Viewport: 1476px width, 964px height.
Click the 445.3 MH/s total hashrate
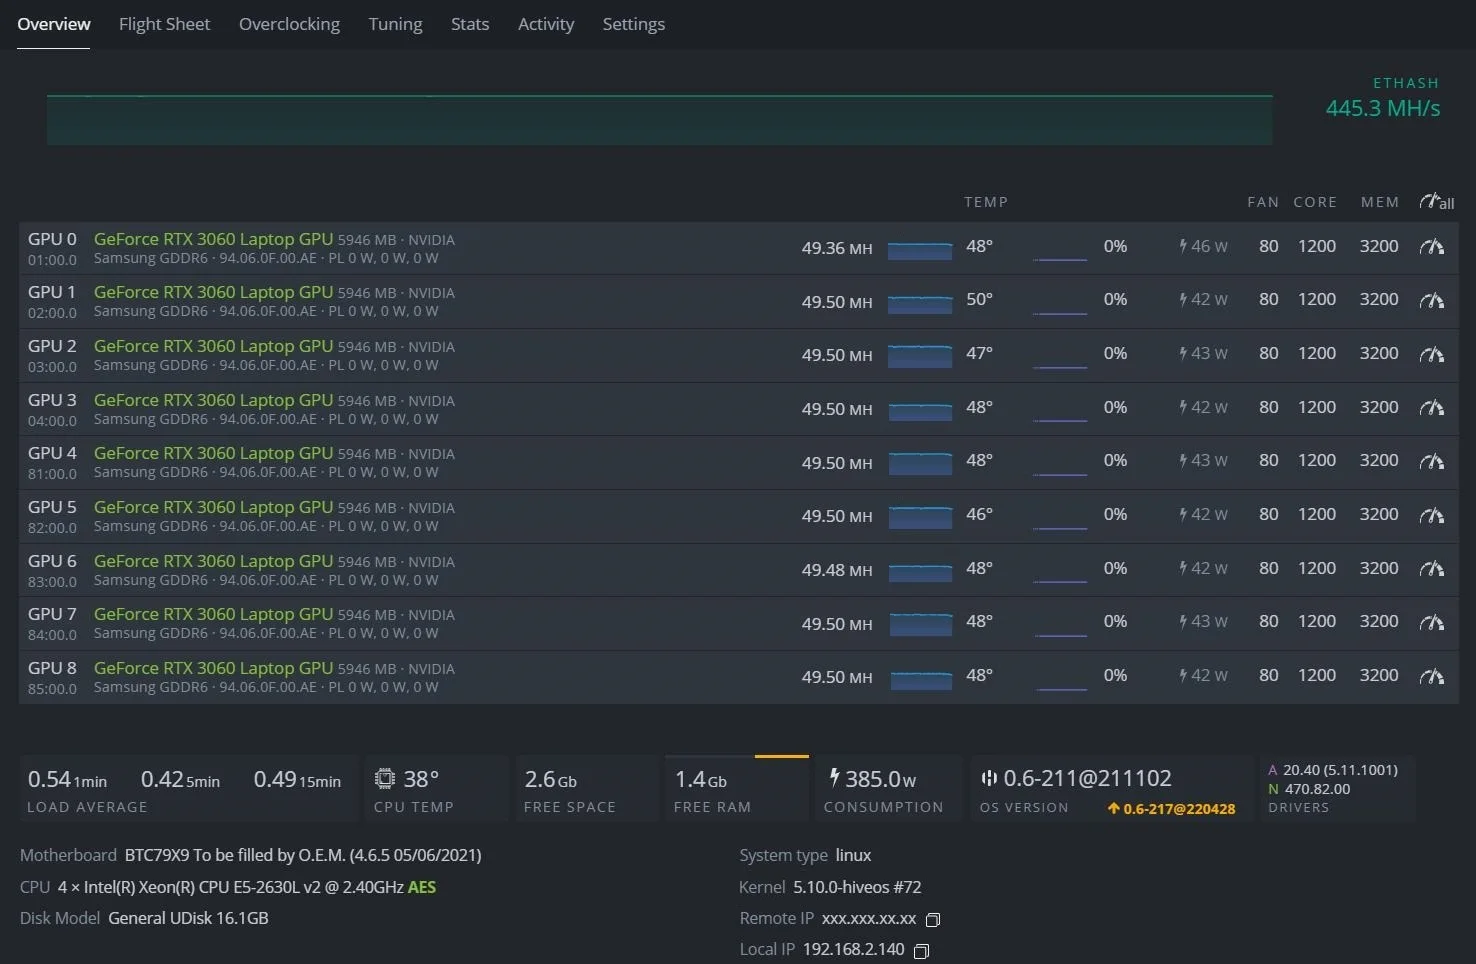coord(1383,108)
